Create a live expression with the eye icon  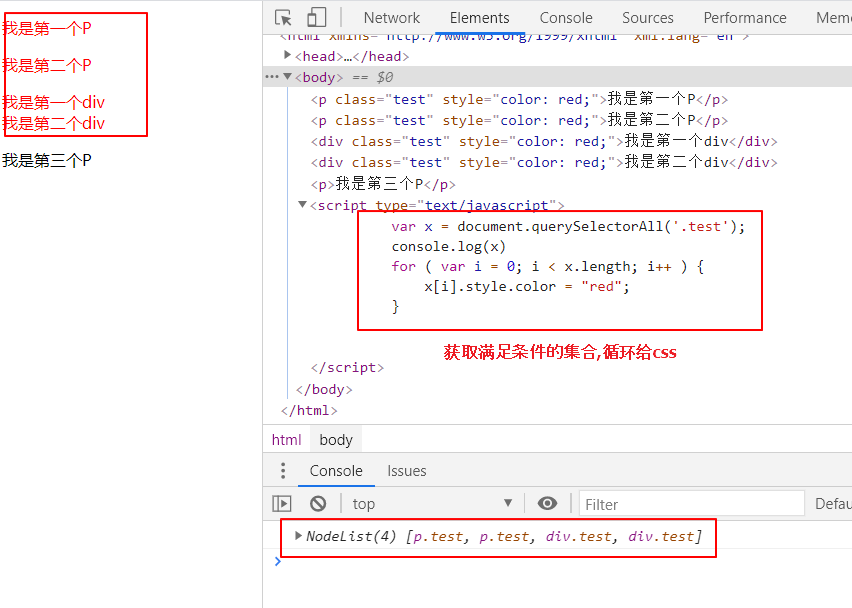pyautogui.click(x=548, y=503)
